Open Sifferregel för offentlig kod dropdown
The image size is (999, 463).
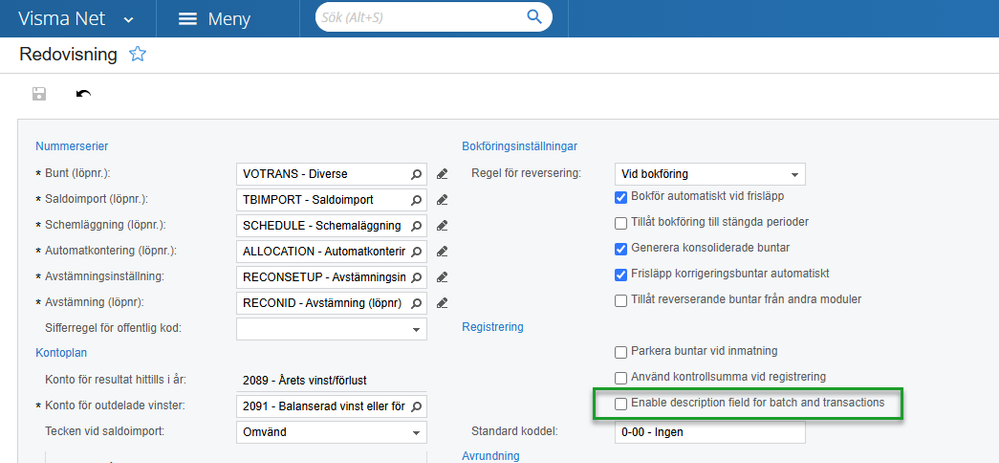pos(416,330)
